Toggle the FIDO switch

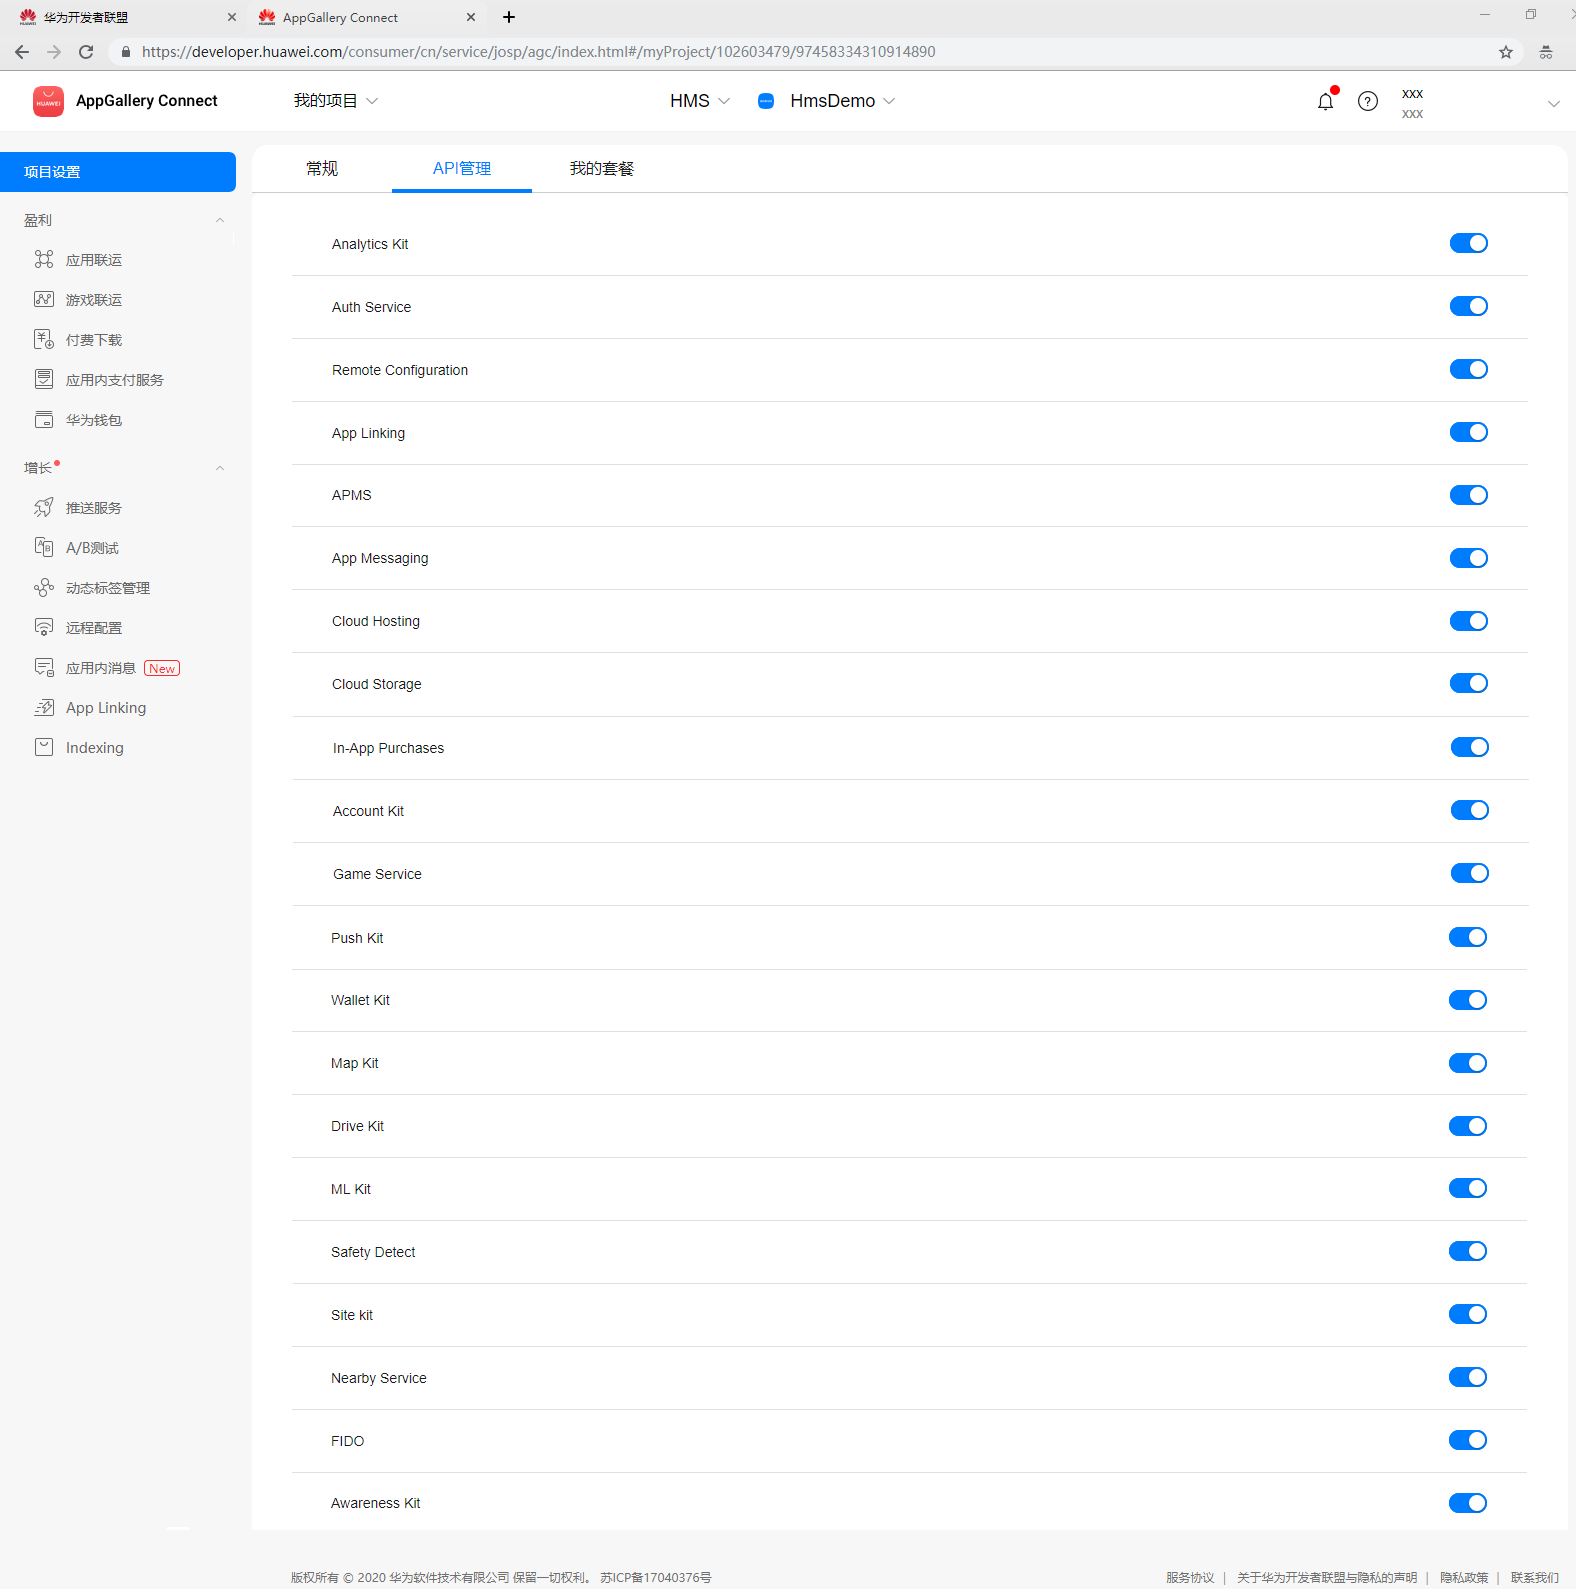[x=1468, y=1441]
